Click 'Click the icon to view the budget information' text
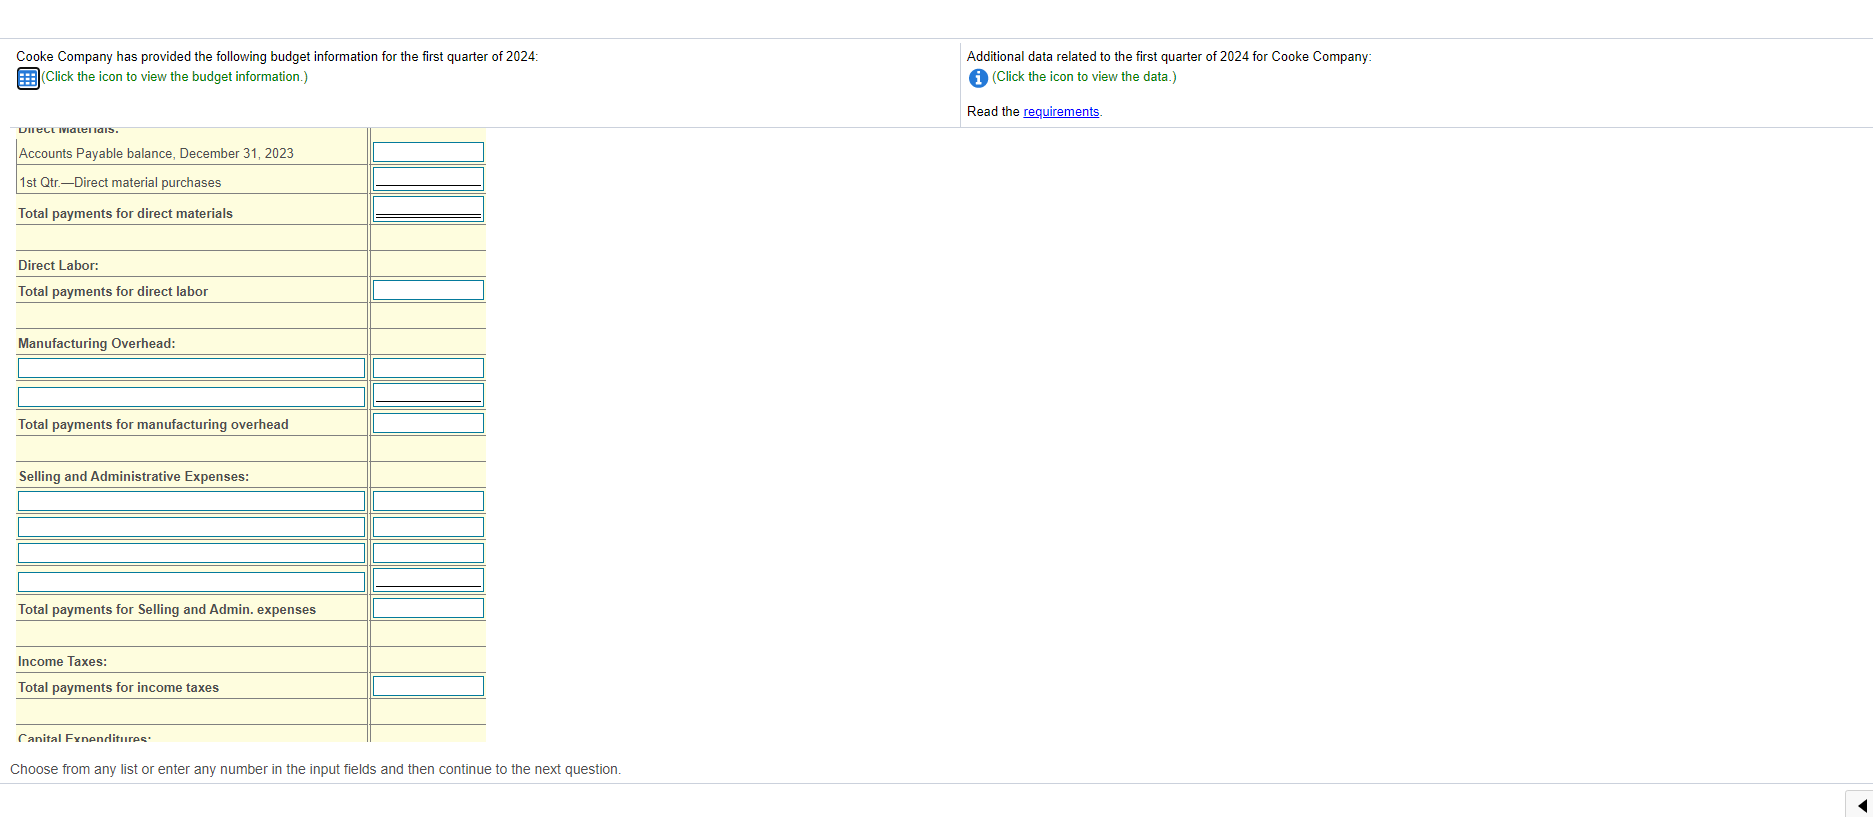Viewport: 1873px width, 817px height. tap(175, 77)
